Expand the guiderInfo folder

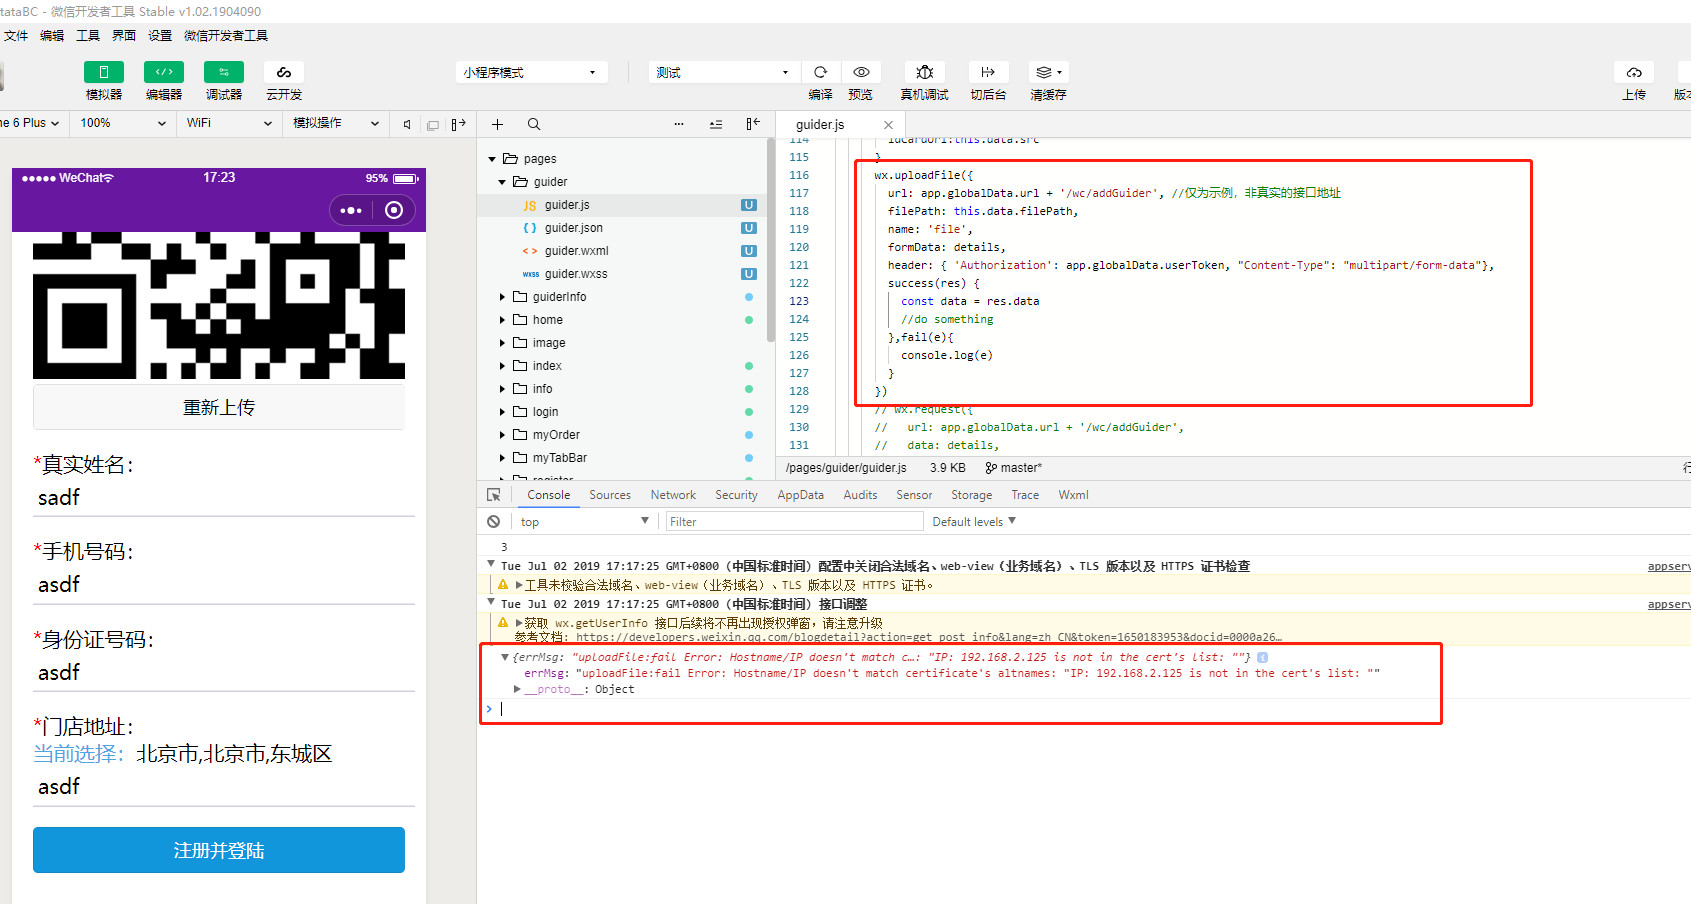tap(502, 297)
